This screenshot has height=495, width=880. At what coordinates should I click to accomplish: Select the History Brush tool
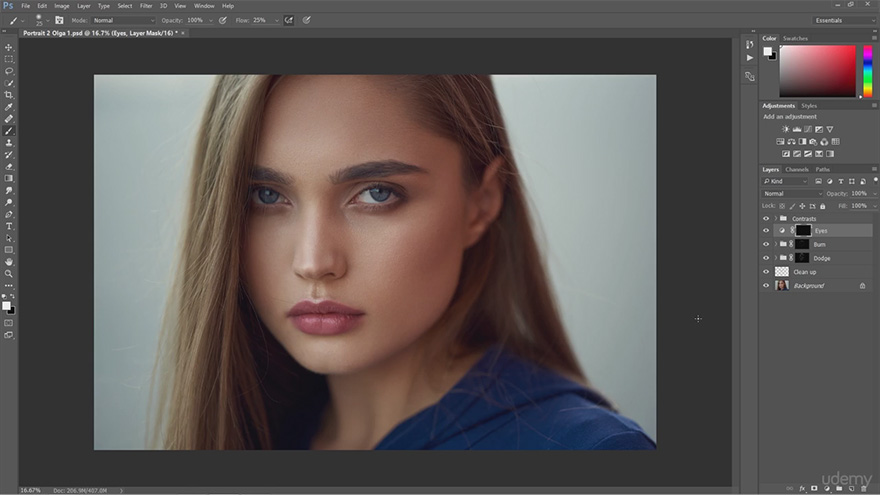[8, 155]
